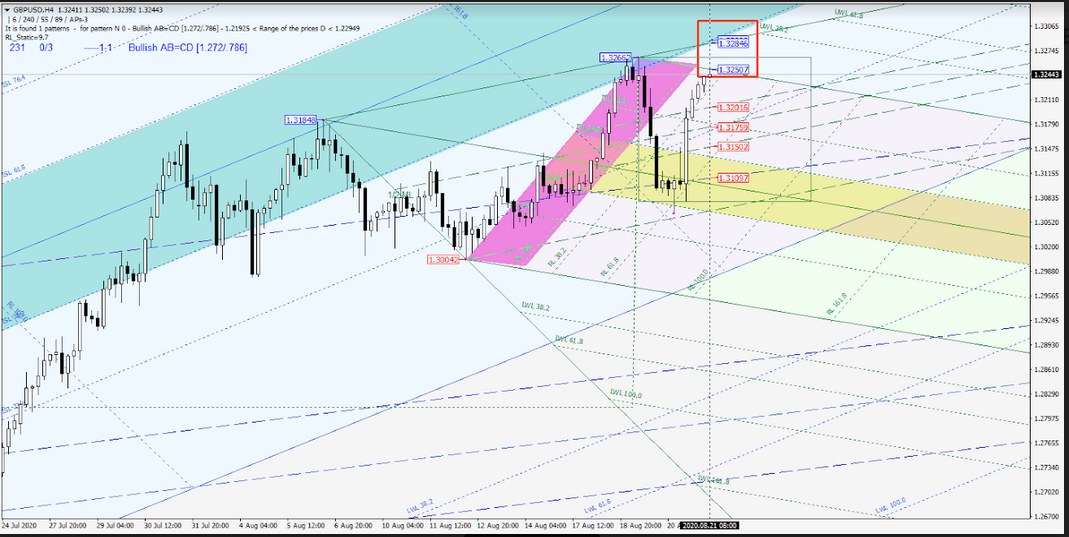1069x537 pixels.
Task: Select the 1.31502 red price label
Action: pyautogui.click(x=732, y=147)
